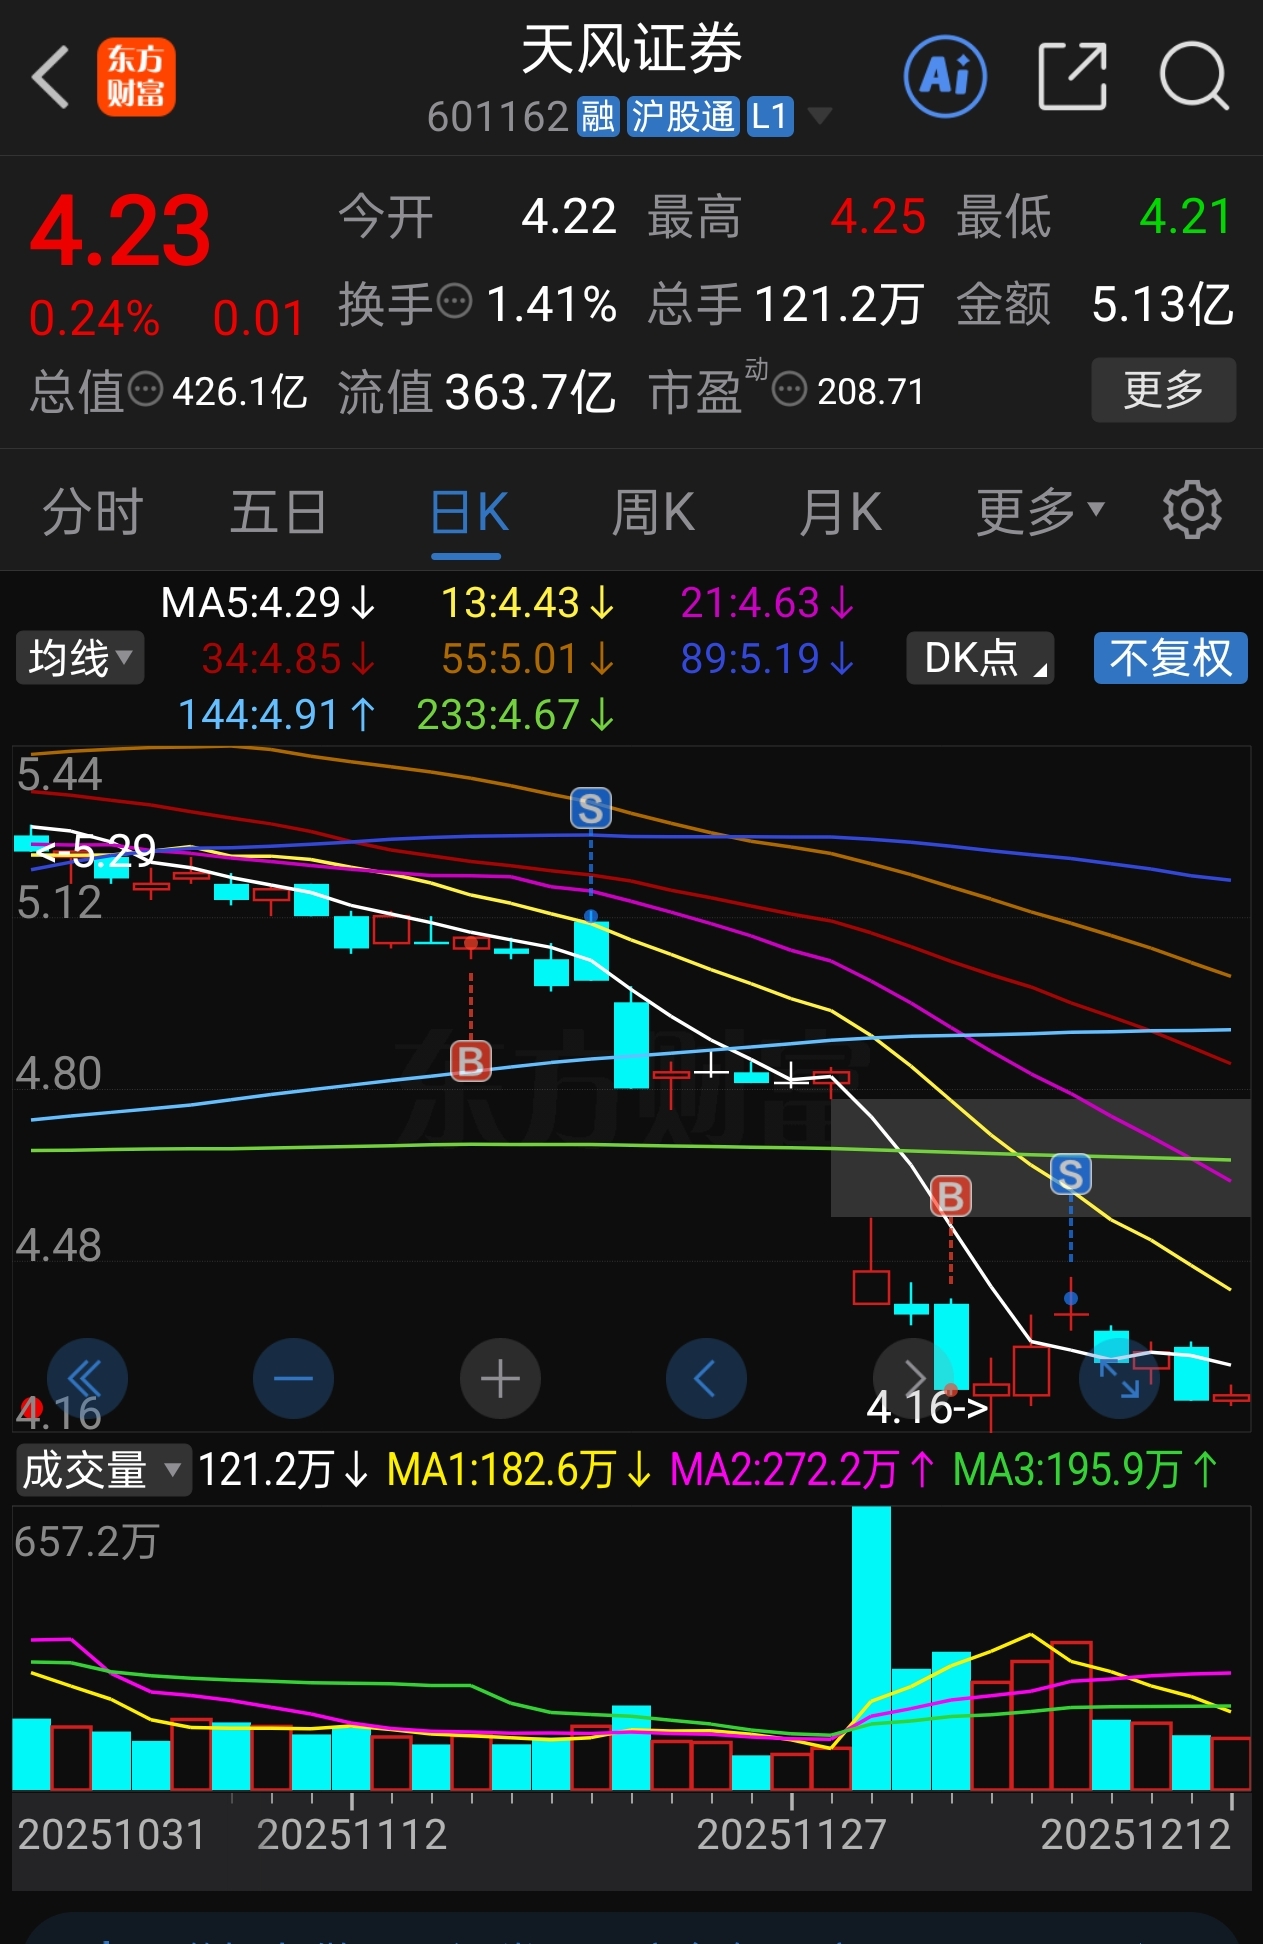Zoom in chart with plus button
This screenshot has width=1263, height=1944.
[500, 1379]
